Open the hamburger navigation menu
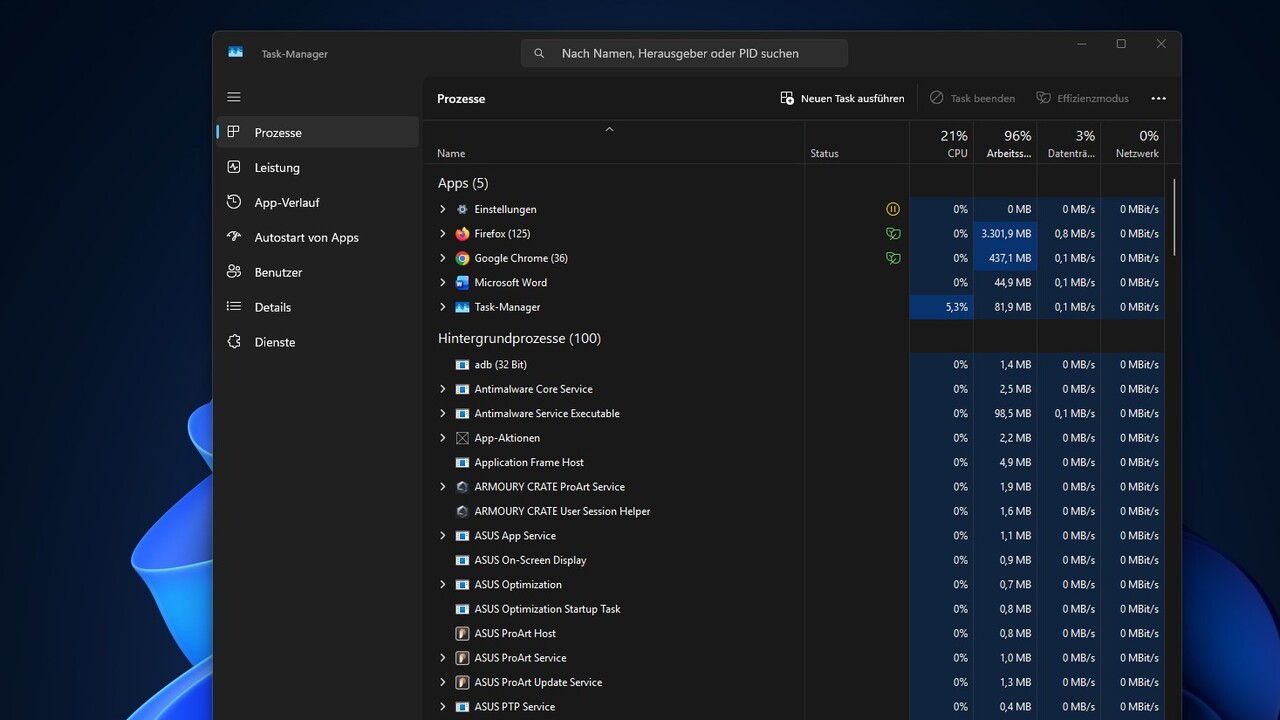The height and width of the screenshot is (720, 1280). tap(234, 97)
